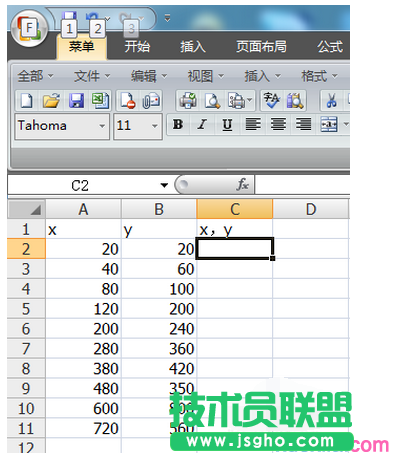Open the research binoculars icon
This screenshot has height=457, width=397.
coord(295,100)
